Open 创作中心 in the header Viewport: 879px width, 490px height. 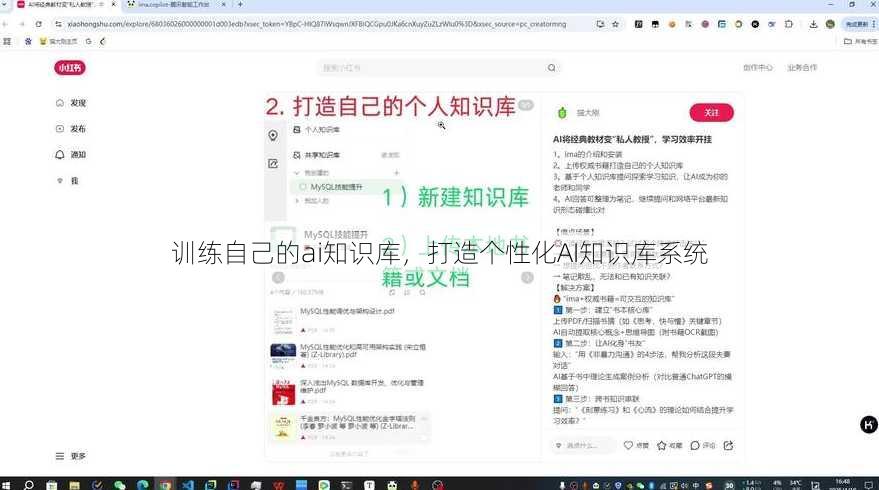pyautogui.click(x=758, y=67)
